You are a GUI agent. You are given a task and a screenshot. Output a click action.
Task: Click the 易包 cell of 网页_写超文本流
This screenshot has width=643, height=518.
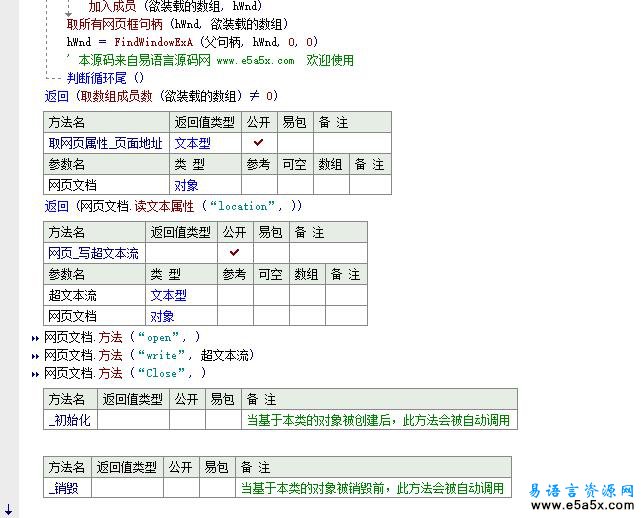[271, 253]
